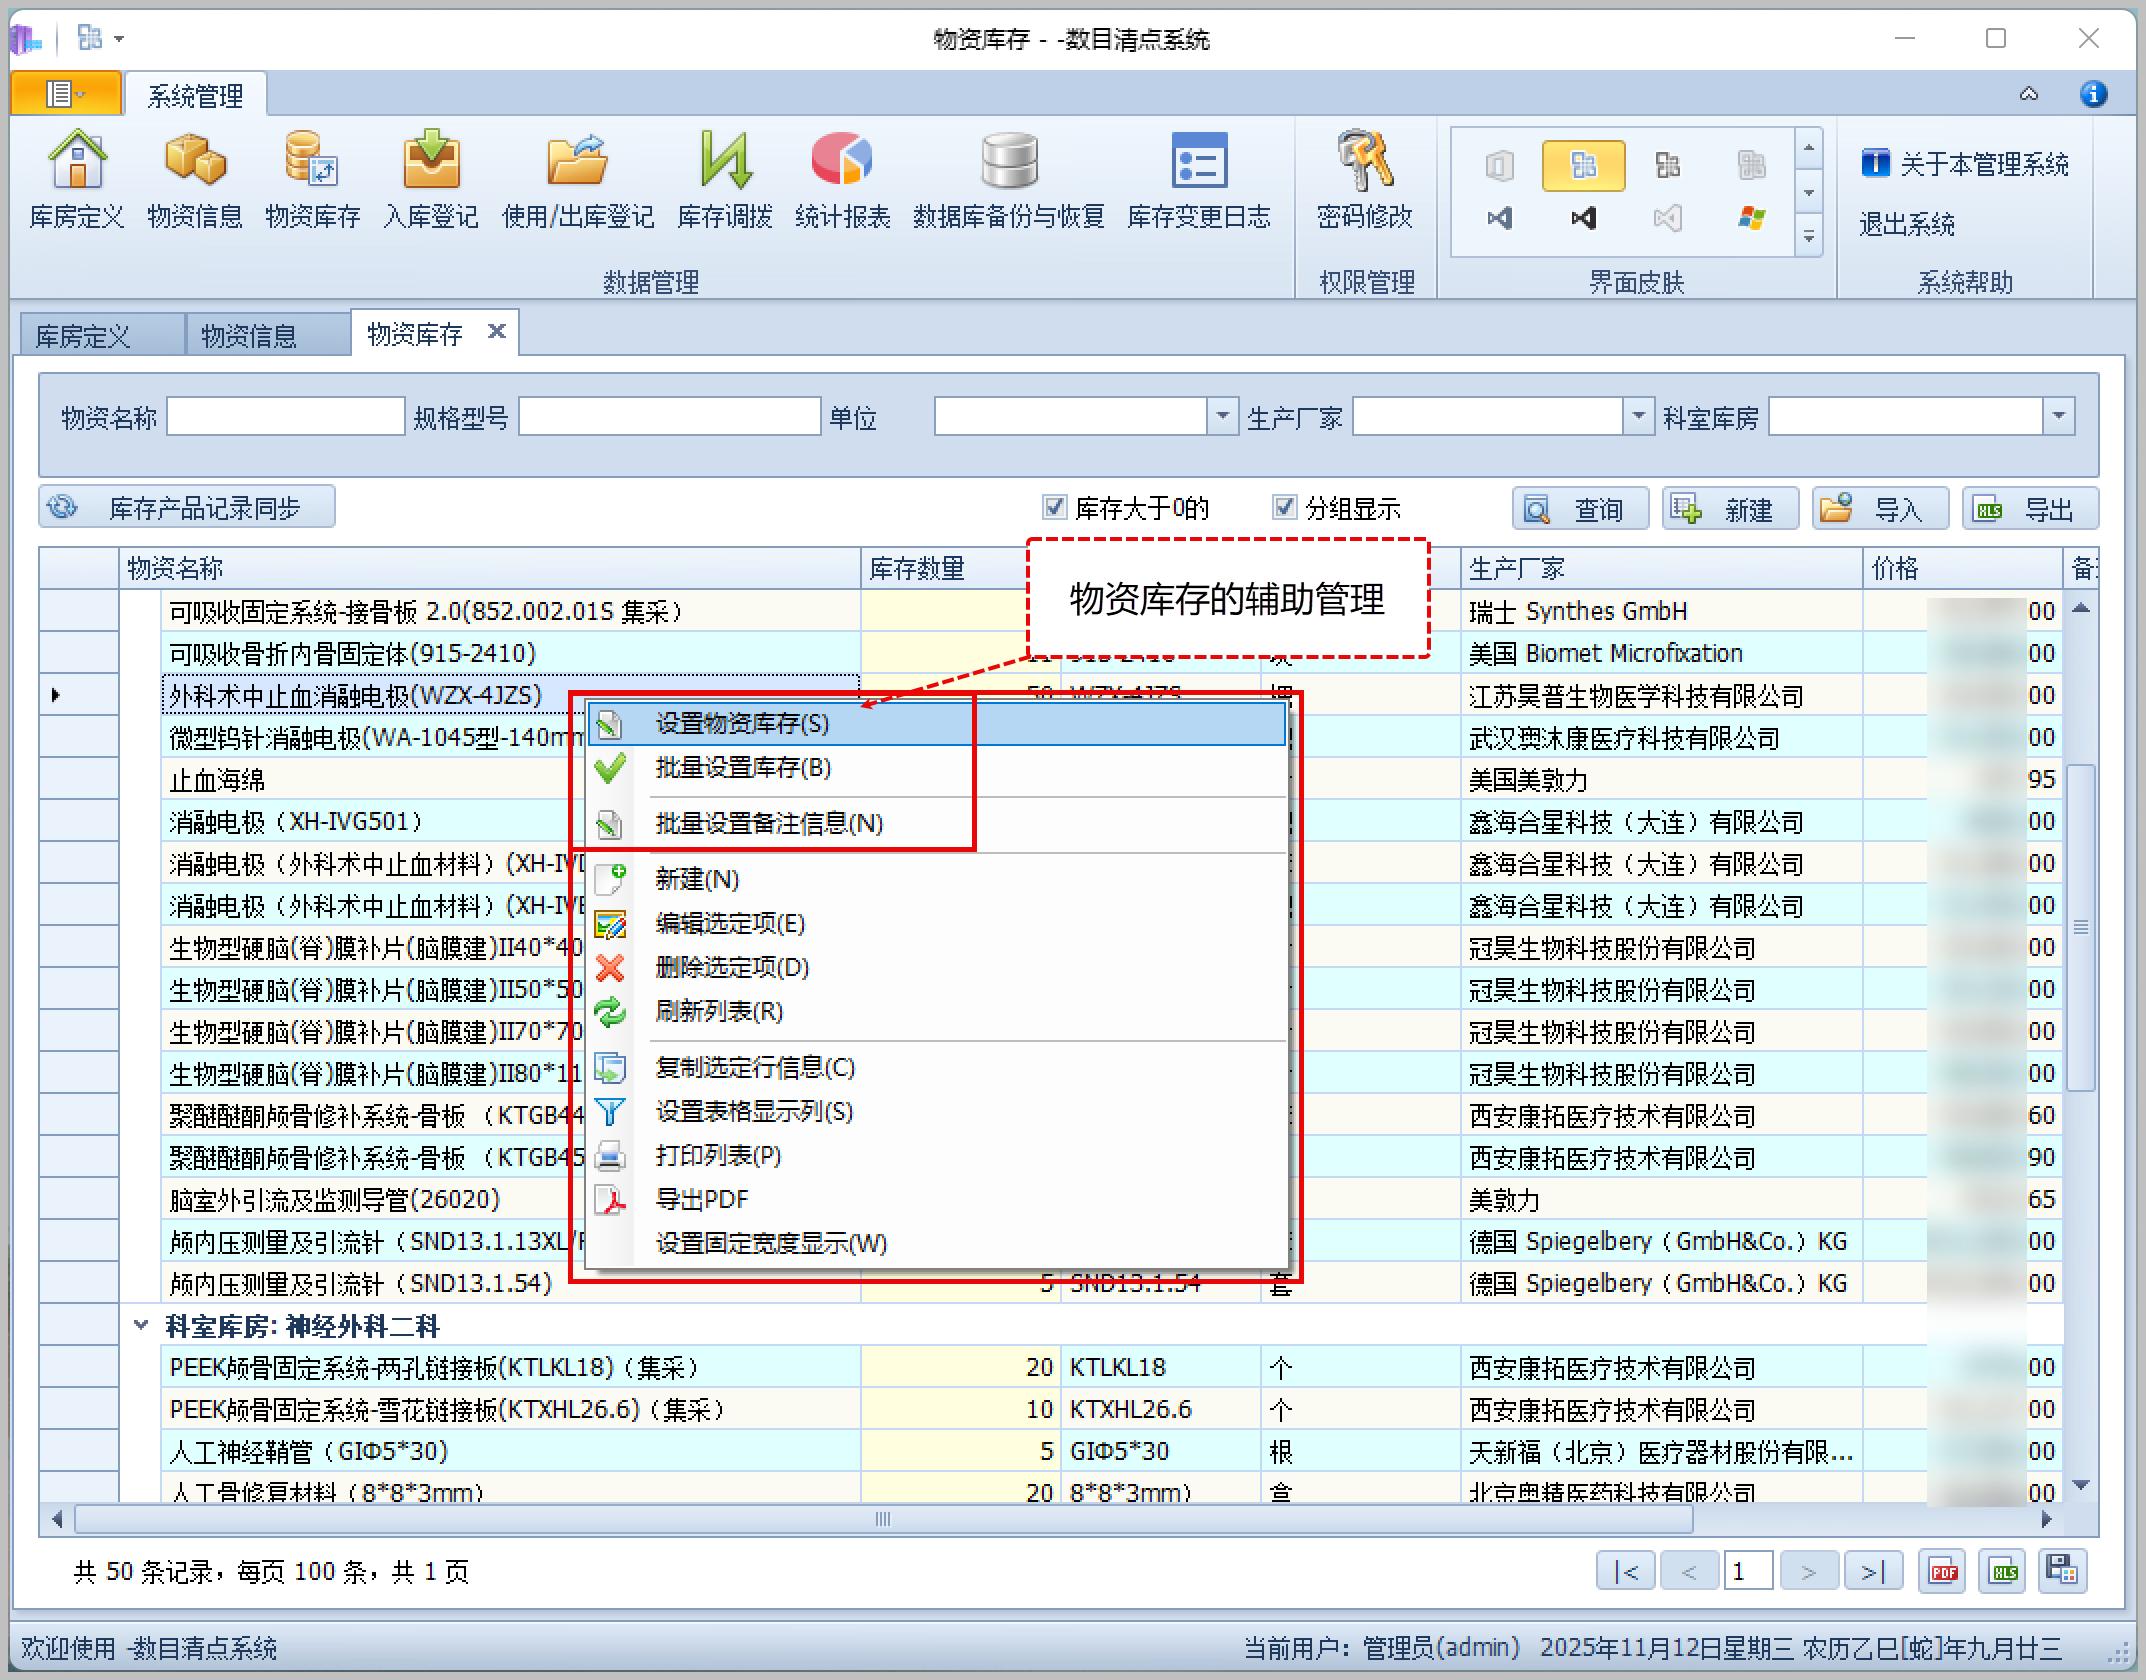Expand the 科室库房 combo box
The image size is (2146, 1680).
point(2058,416)
